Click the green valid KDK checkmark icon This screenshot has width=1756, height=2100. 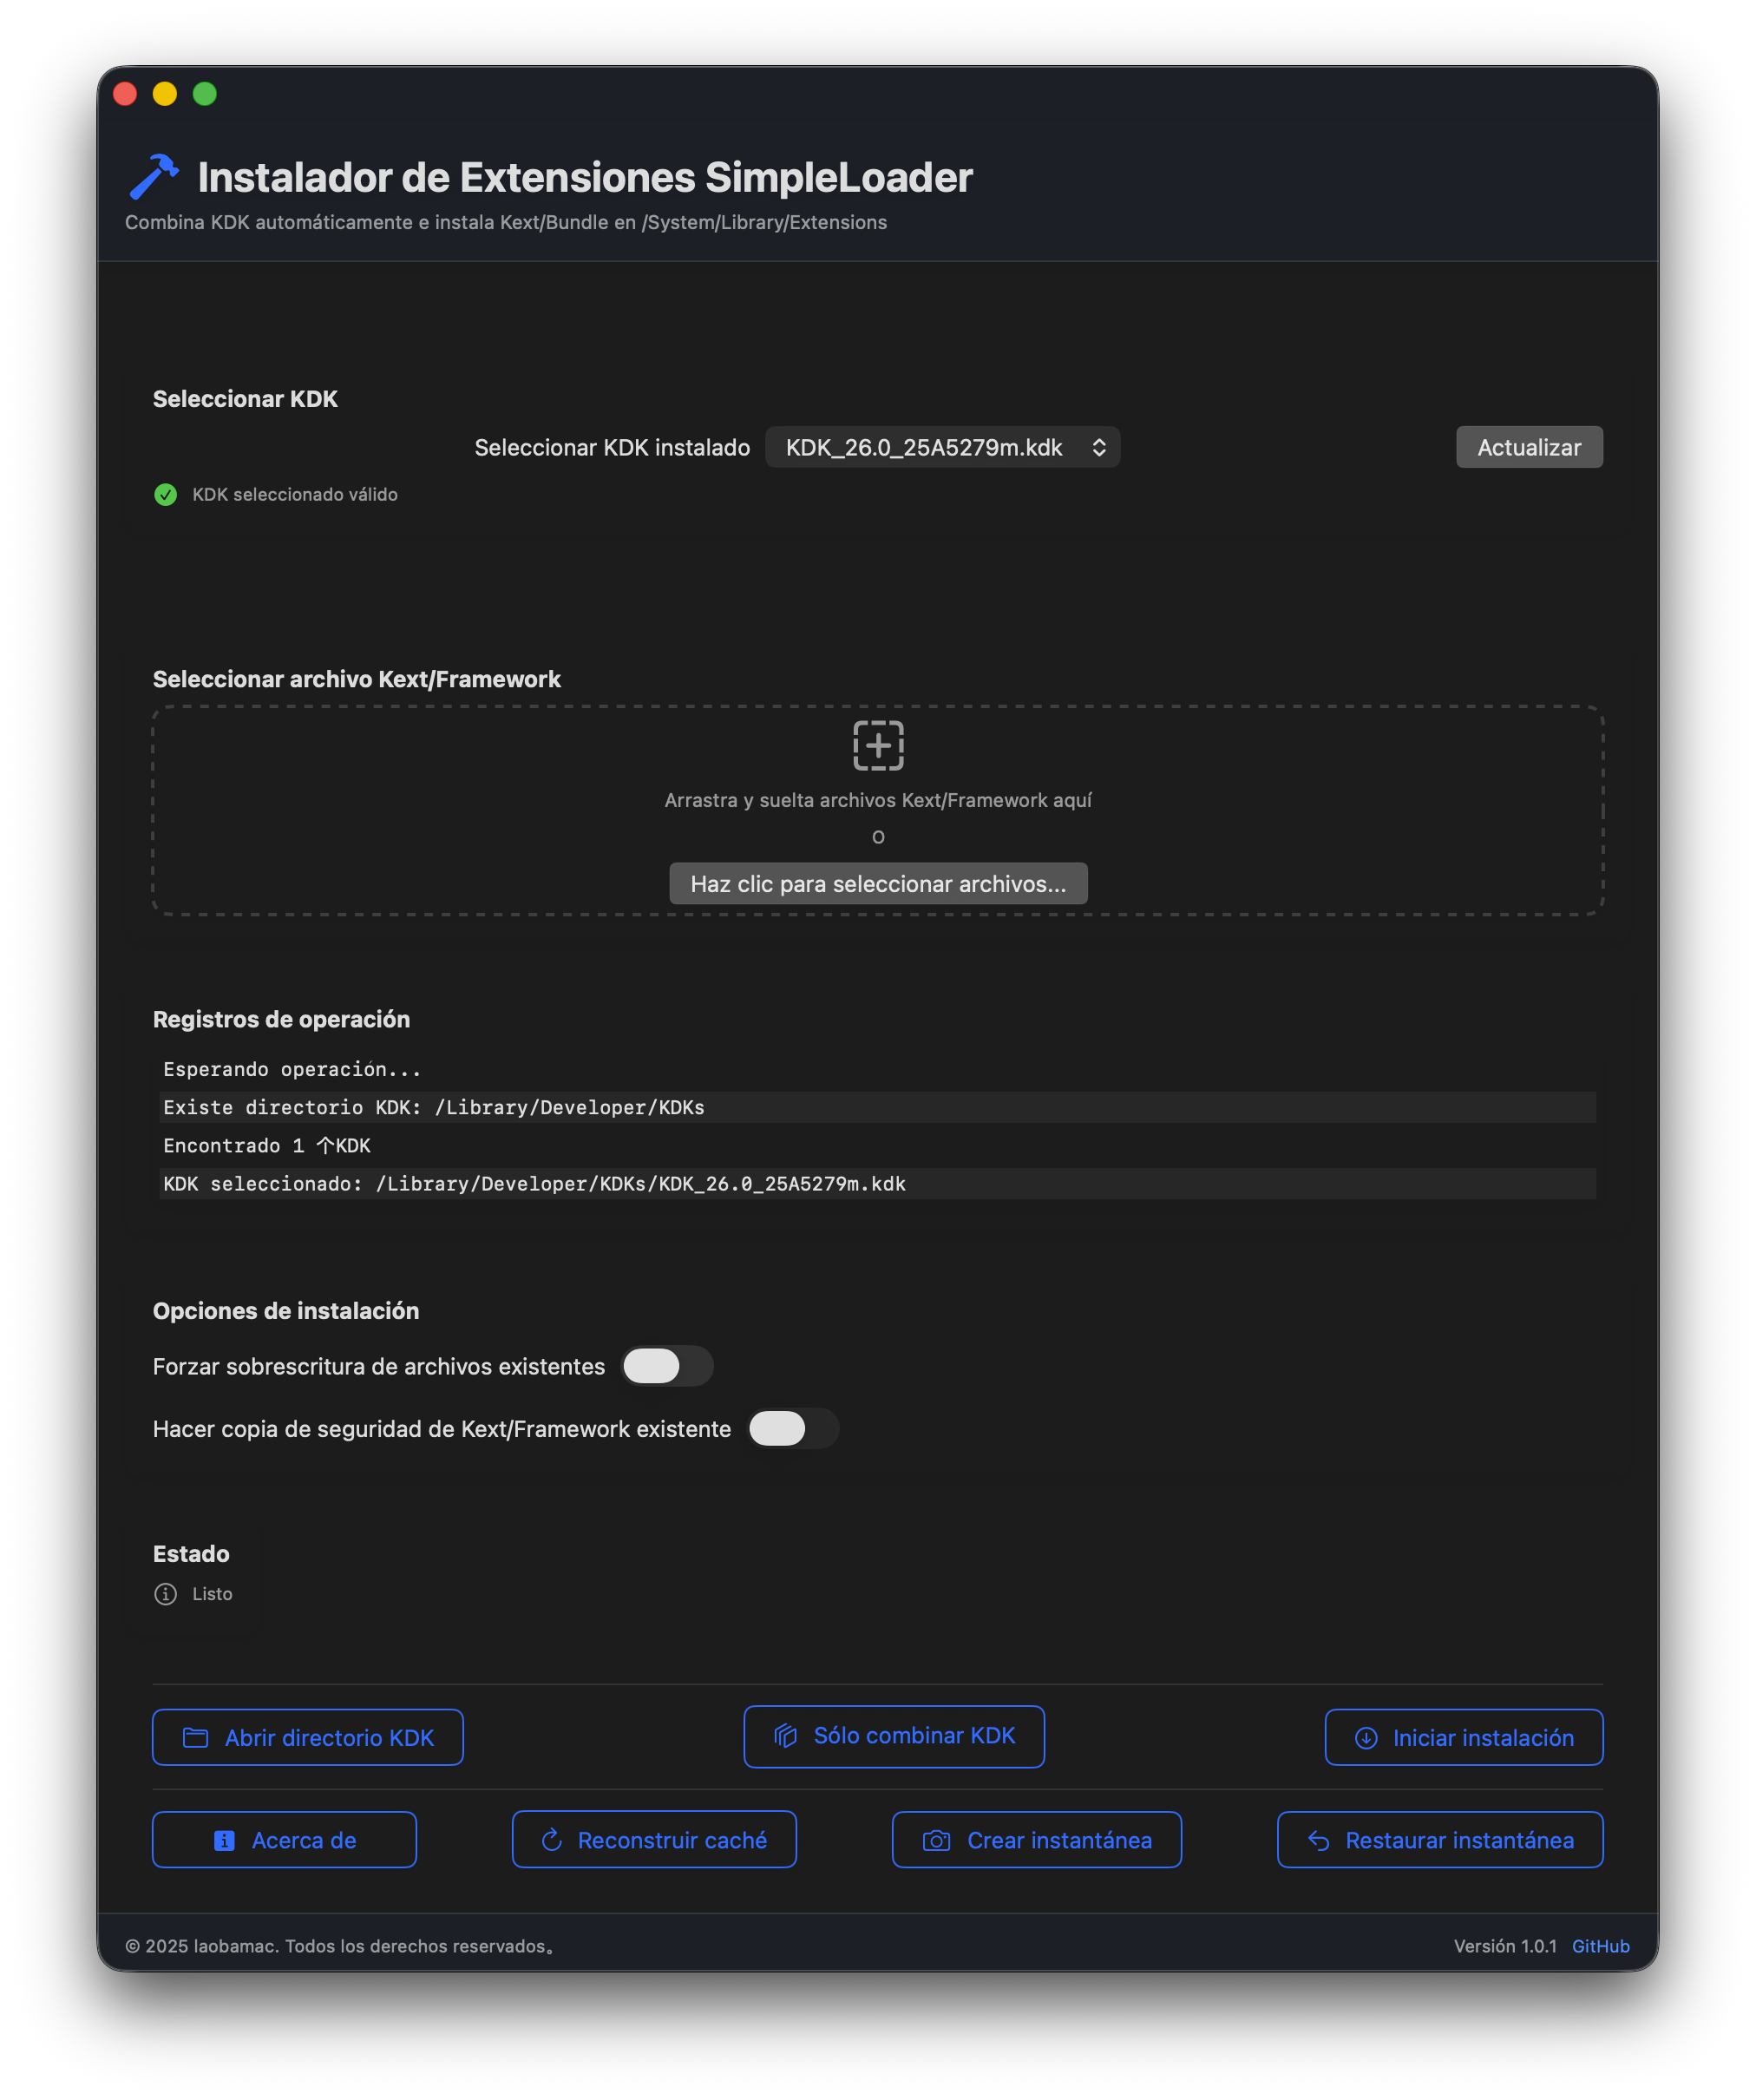pos(166,494)
